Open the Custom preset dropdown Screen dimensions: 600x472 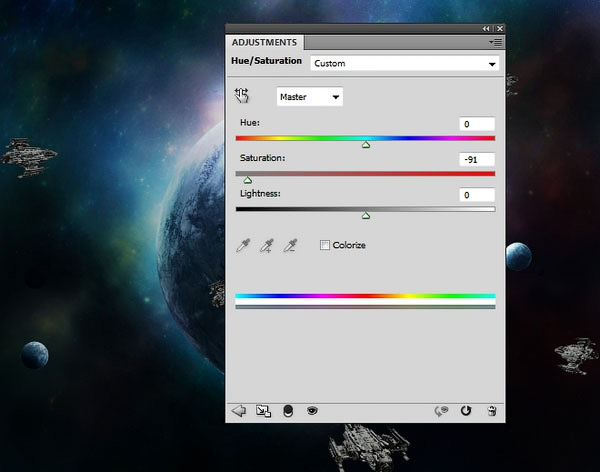pos(404,63)
